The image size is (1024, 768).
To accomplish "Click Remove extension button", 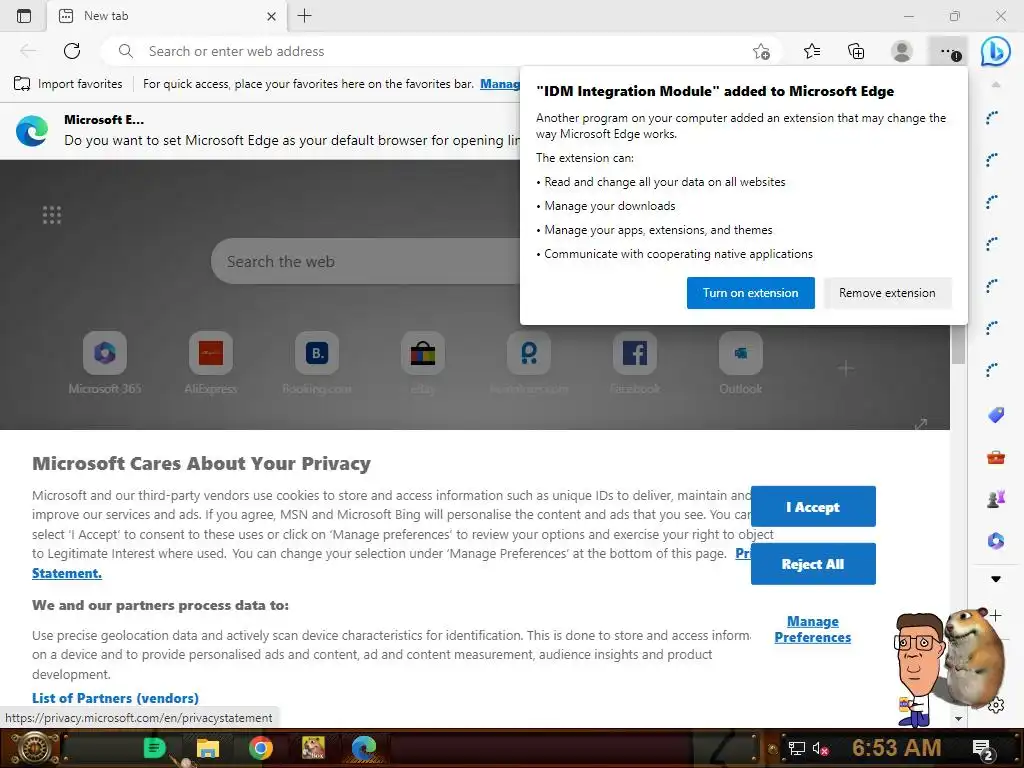I will point(887,293).
